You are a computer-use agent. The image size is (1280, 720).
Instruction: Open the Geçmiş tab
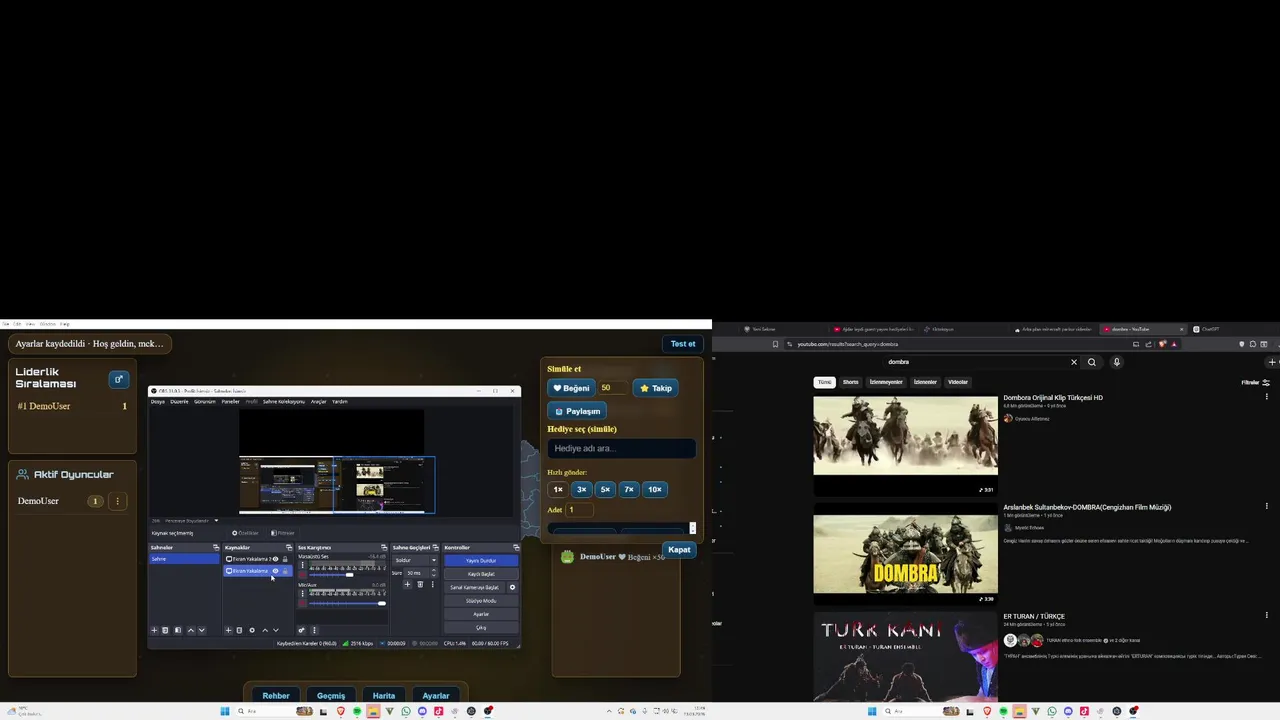click(331, 696)
